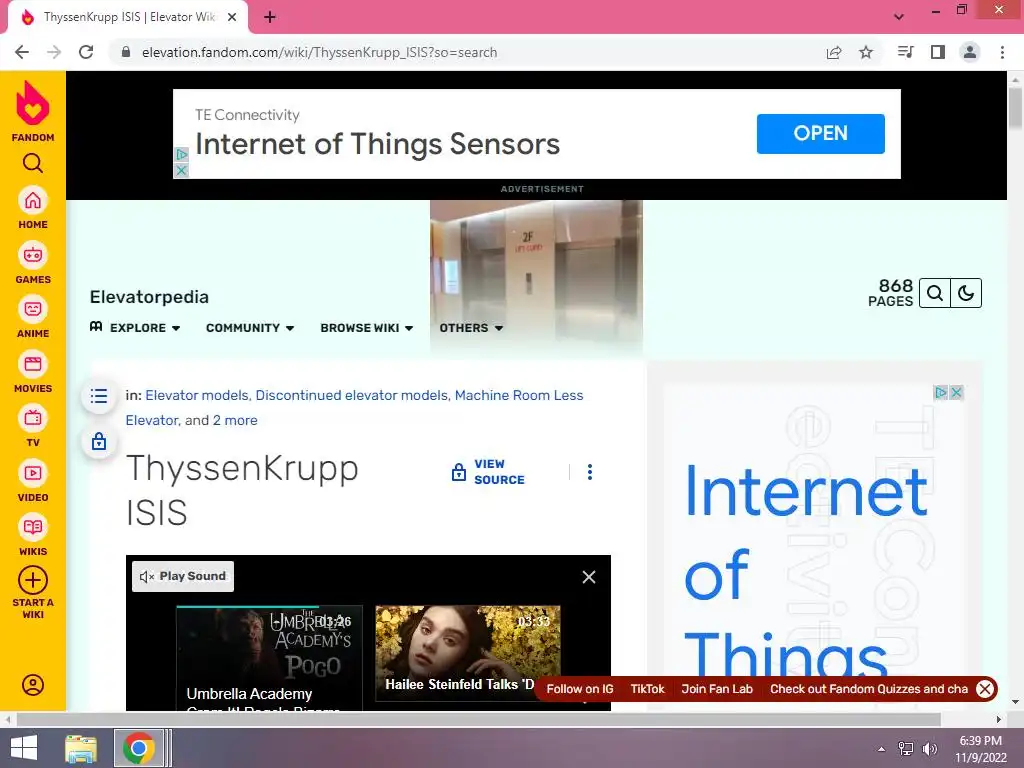Close the sidebar ad X icon
1024x768 pixels.
pos(956,392)
